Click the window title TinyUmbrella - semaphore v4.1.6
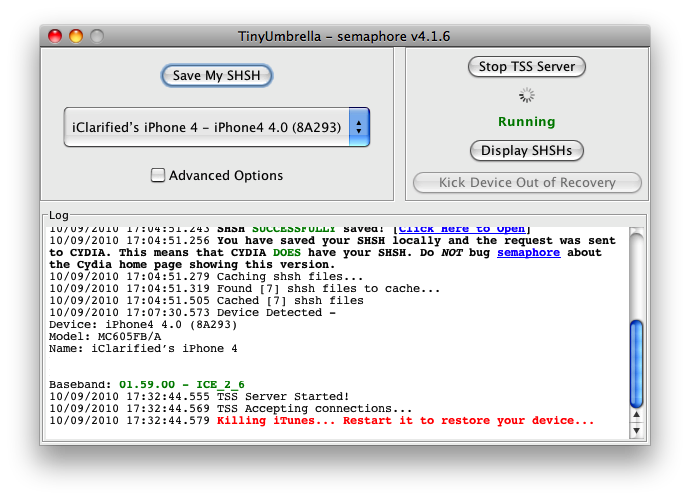690x500 pixels. pyautogui.click(x=344, y=36)
